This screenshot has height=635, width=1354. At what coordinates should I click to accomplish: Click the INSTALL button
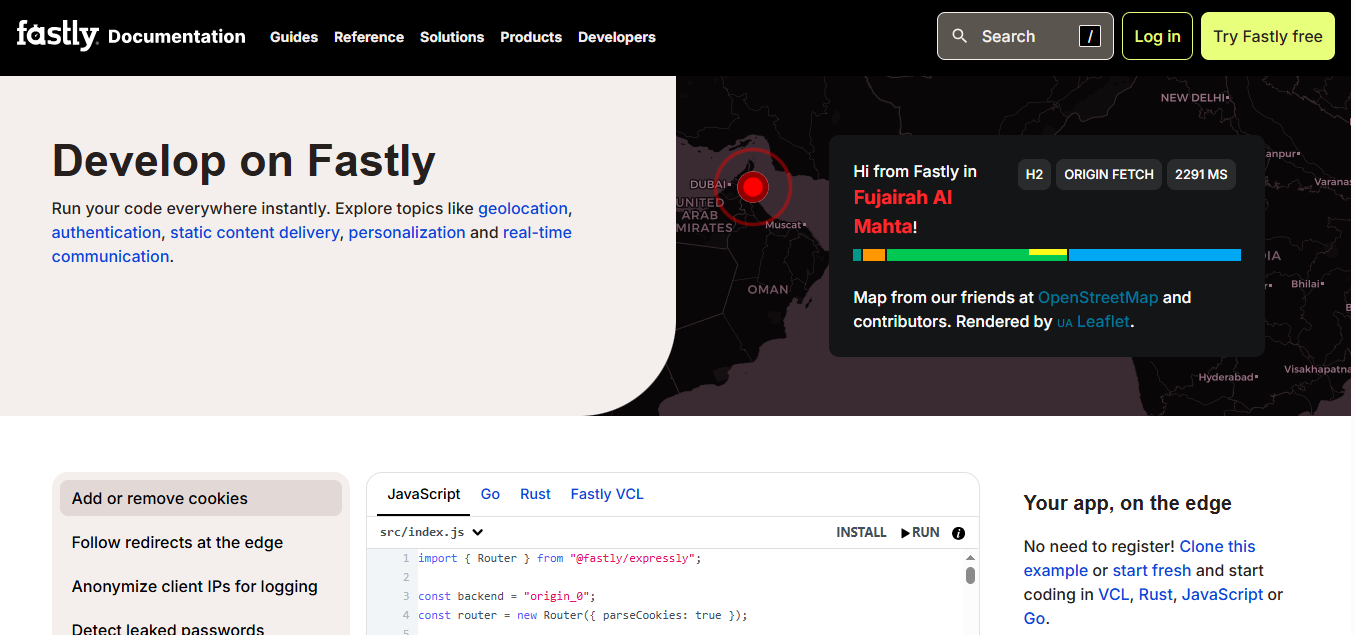click(861, 533)
